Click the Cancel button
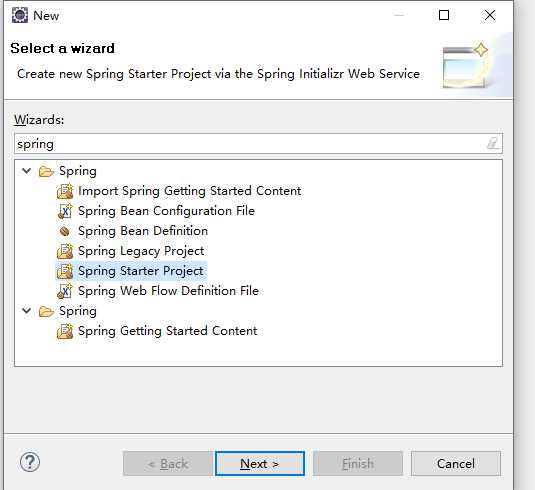The image size is (535, 490). click(x=456, y=463)
